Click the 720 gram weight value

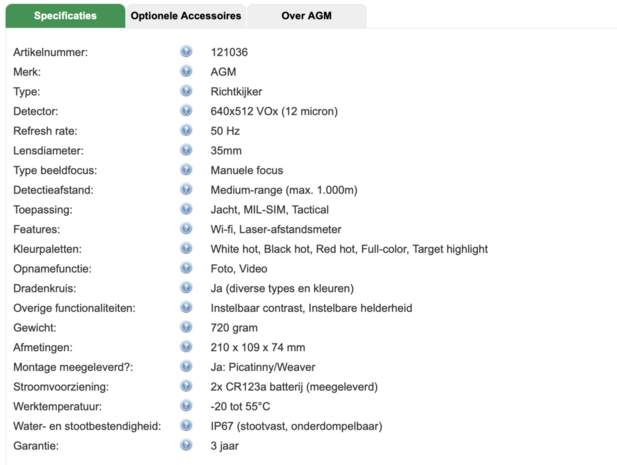(x=234, y=328)
